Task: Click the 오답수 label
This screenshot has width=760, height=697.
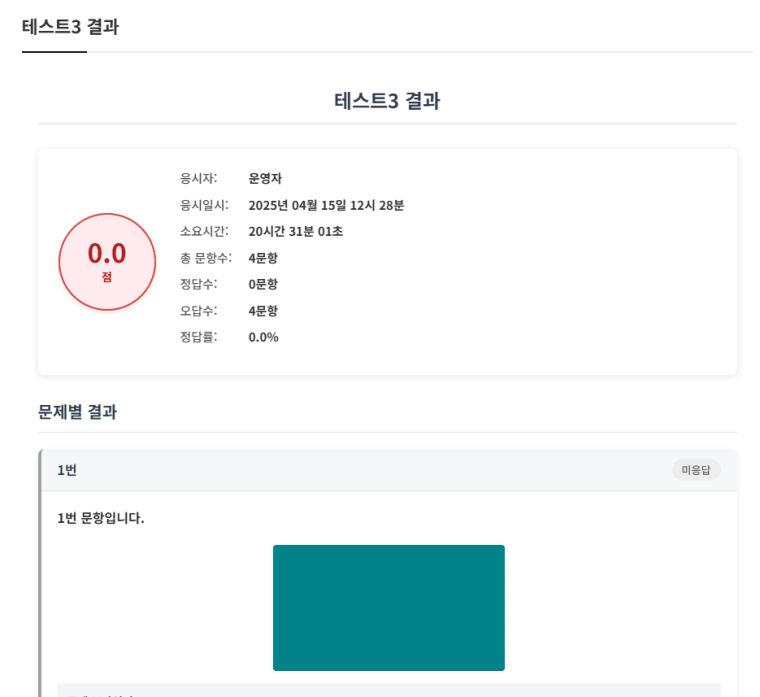Action: click(x=198, y=311)
